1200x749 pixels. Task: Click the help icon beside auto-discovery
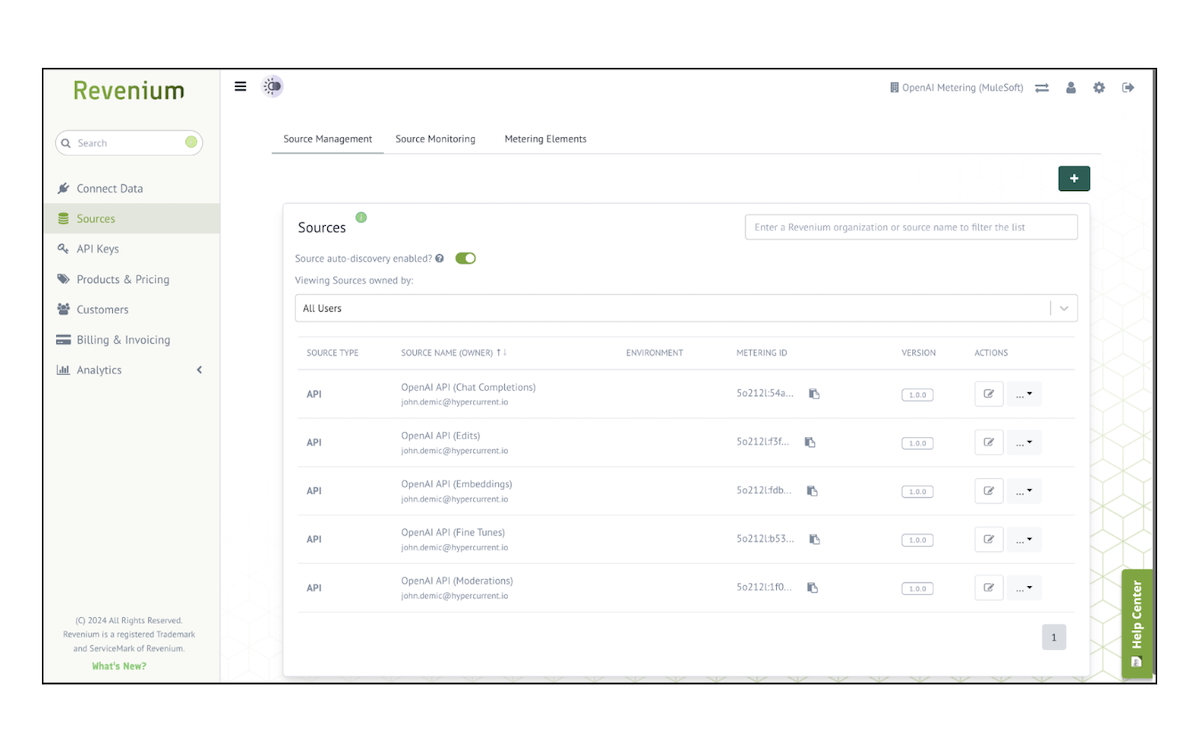440,259
